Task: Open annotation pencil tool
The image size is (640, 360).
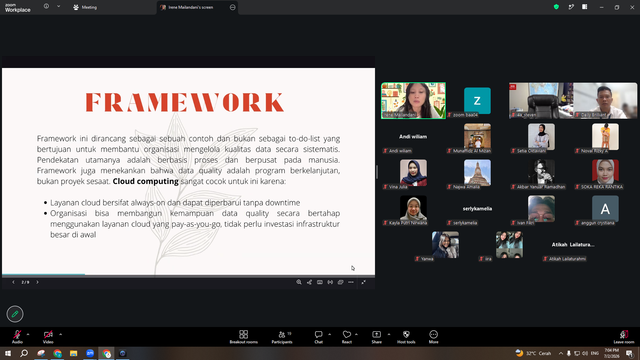Action: tap(15, 314)
